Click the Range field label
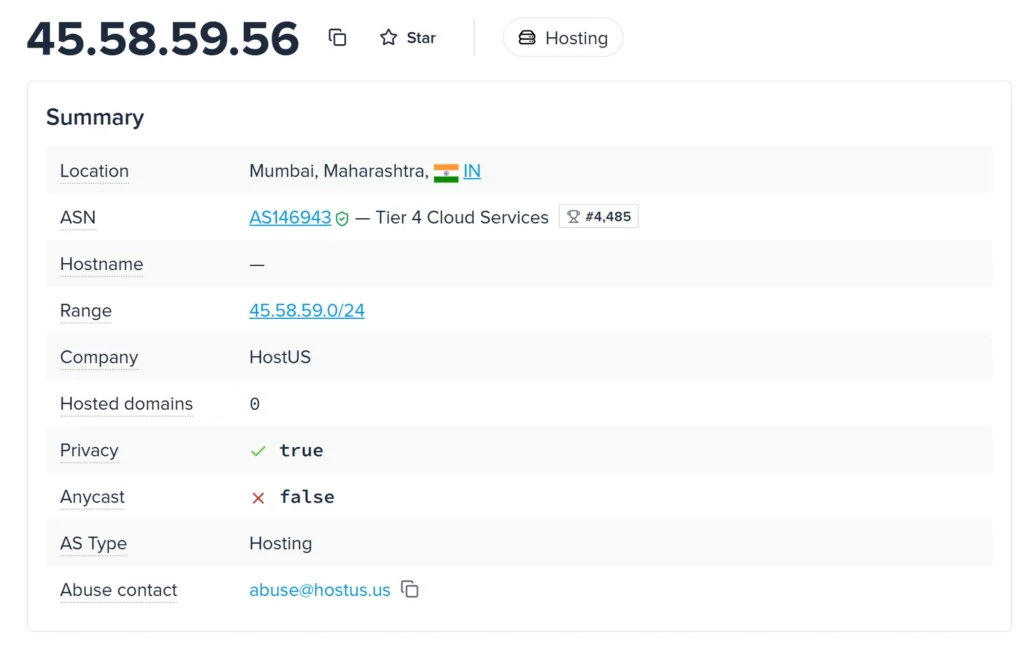1024x646 pixels. coord(86,311)
